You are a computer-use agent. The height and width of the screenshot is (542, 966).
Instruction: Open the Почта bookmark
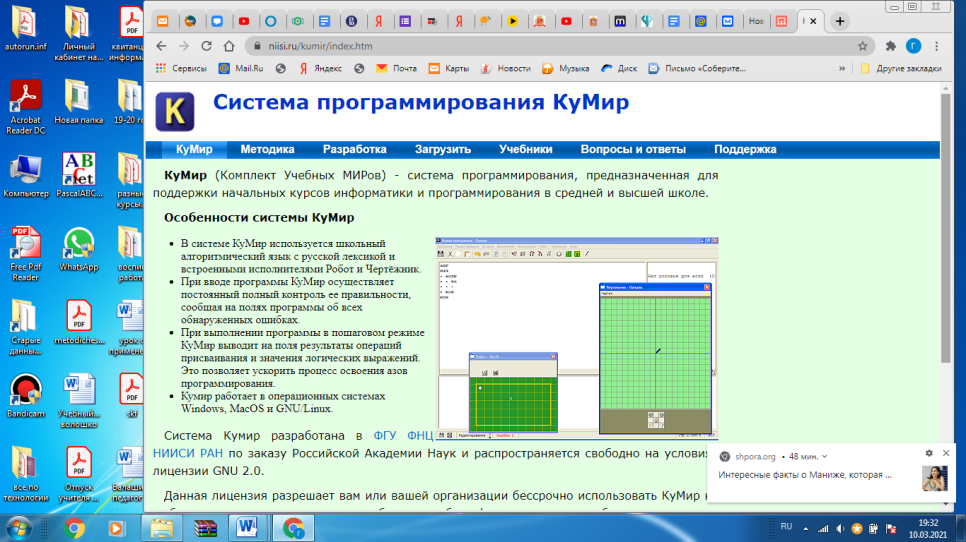pyautogui.click(x=397, y=68)
